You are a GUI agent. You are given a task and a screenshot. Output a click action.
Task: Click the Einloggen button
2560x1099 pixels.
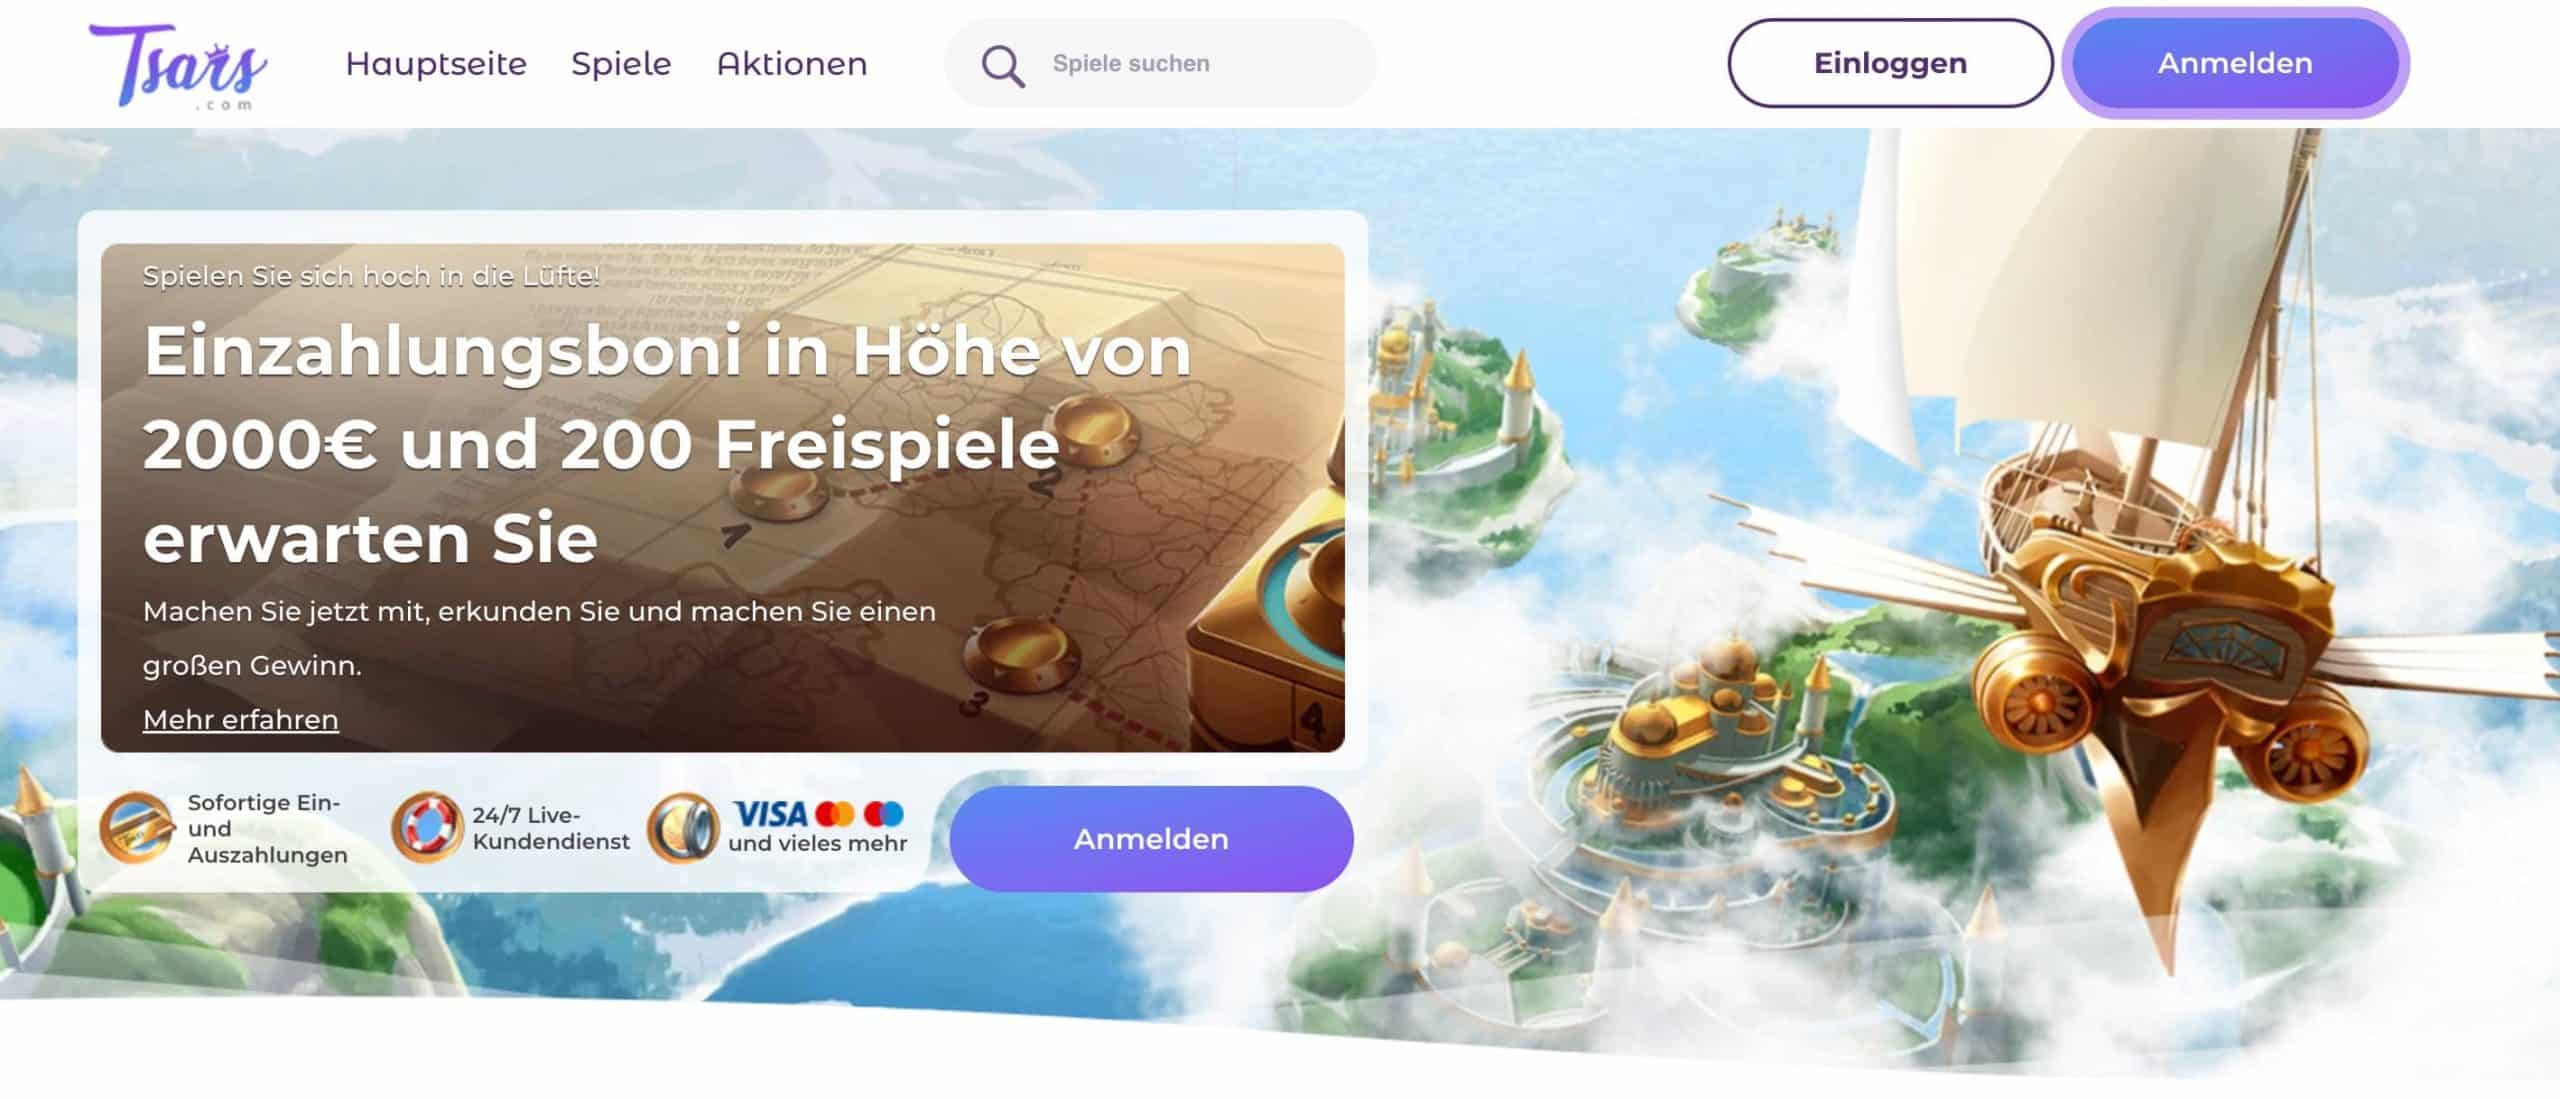point(1890,63)
